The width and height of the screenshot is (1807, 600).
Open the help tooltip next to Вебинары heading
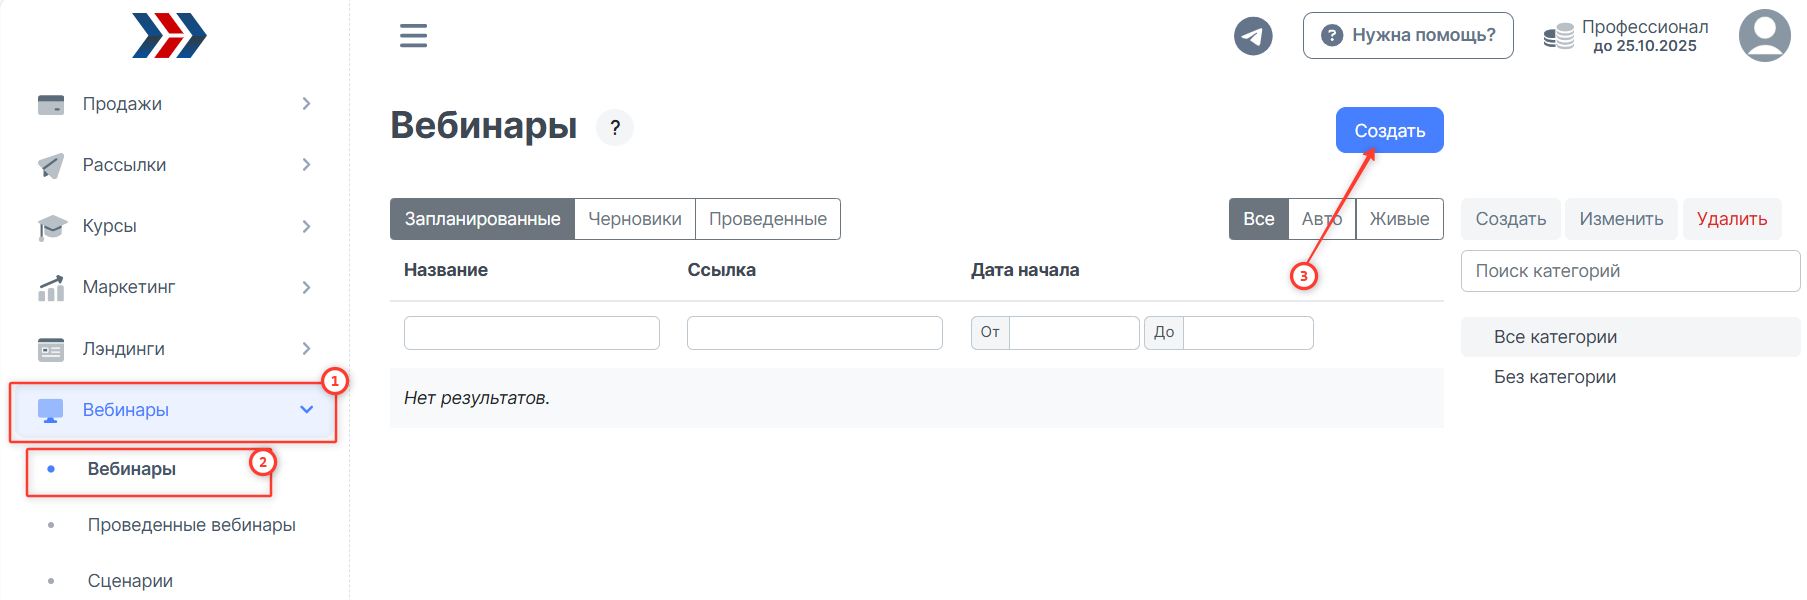point(615,128)
